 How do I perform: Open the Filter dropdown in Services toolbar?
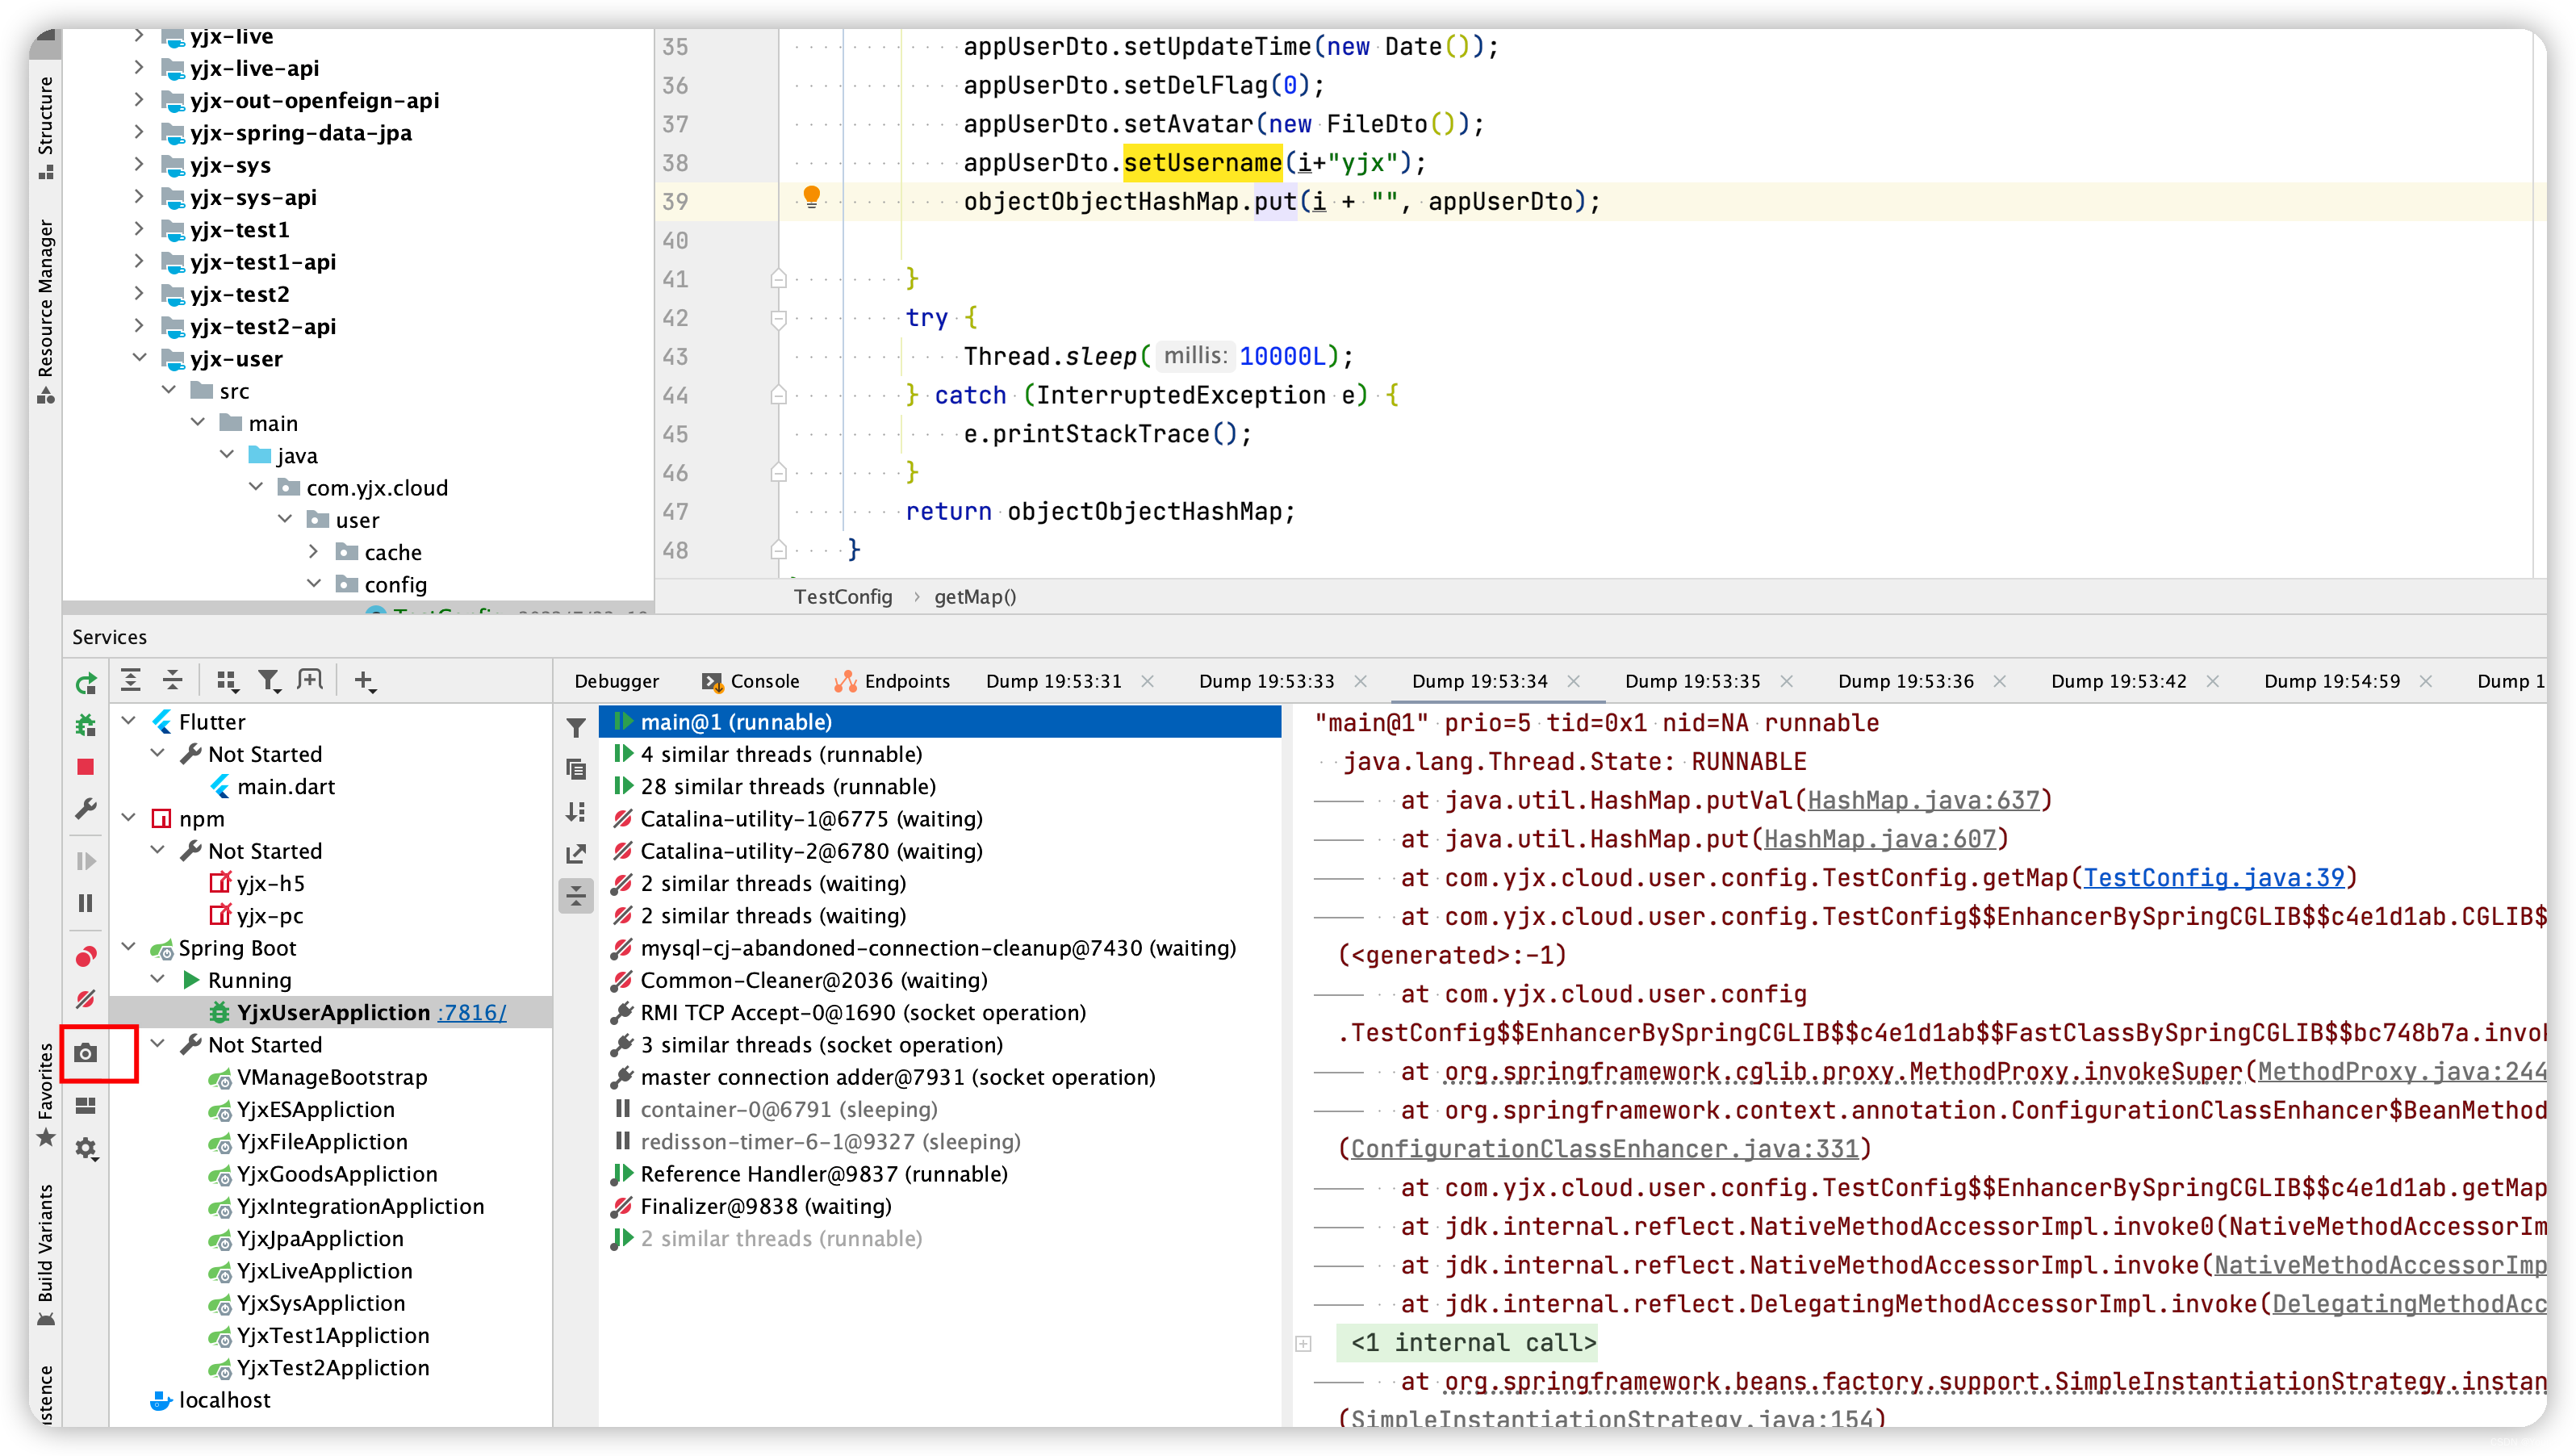pyautogui.click(x=269, y=681)
